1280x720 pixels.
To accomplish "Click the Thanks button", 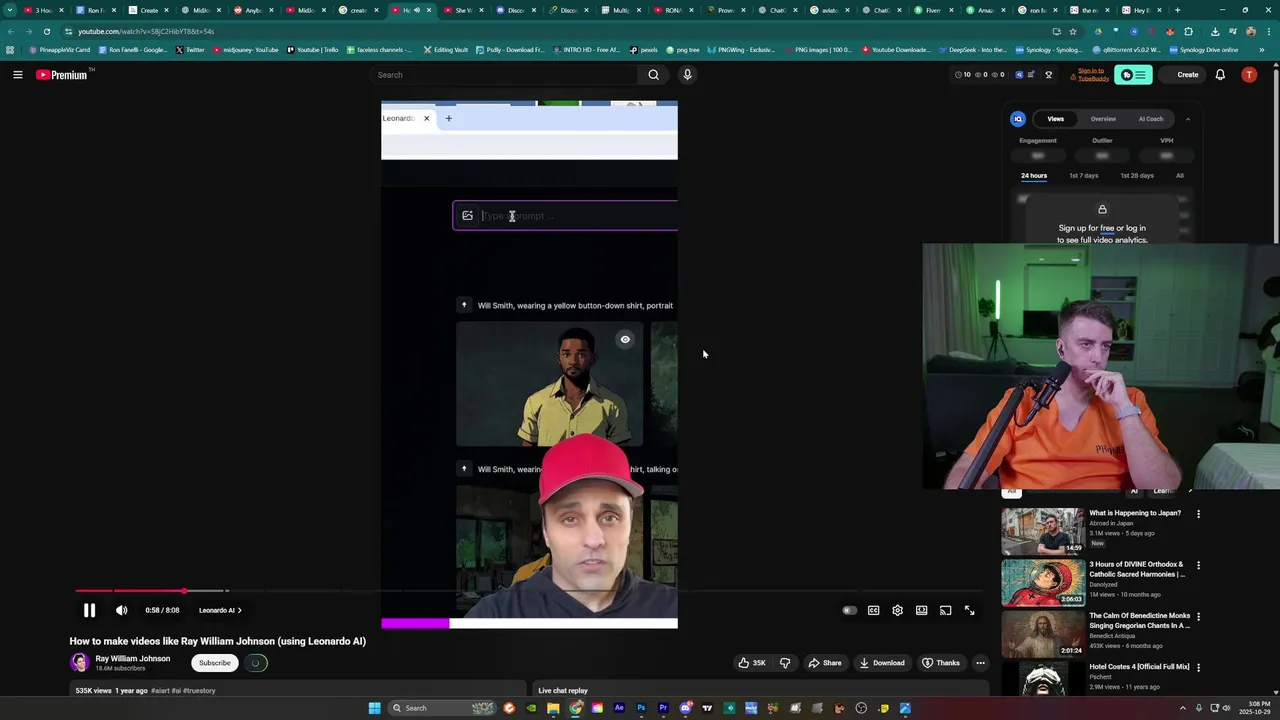I will point(941,663).
